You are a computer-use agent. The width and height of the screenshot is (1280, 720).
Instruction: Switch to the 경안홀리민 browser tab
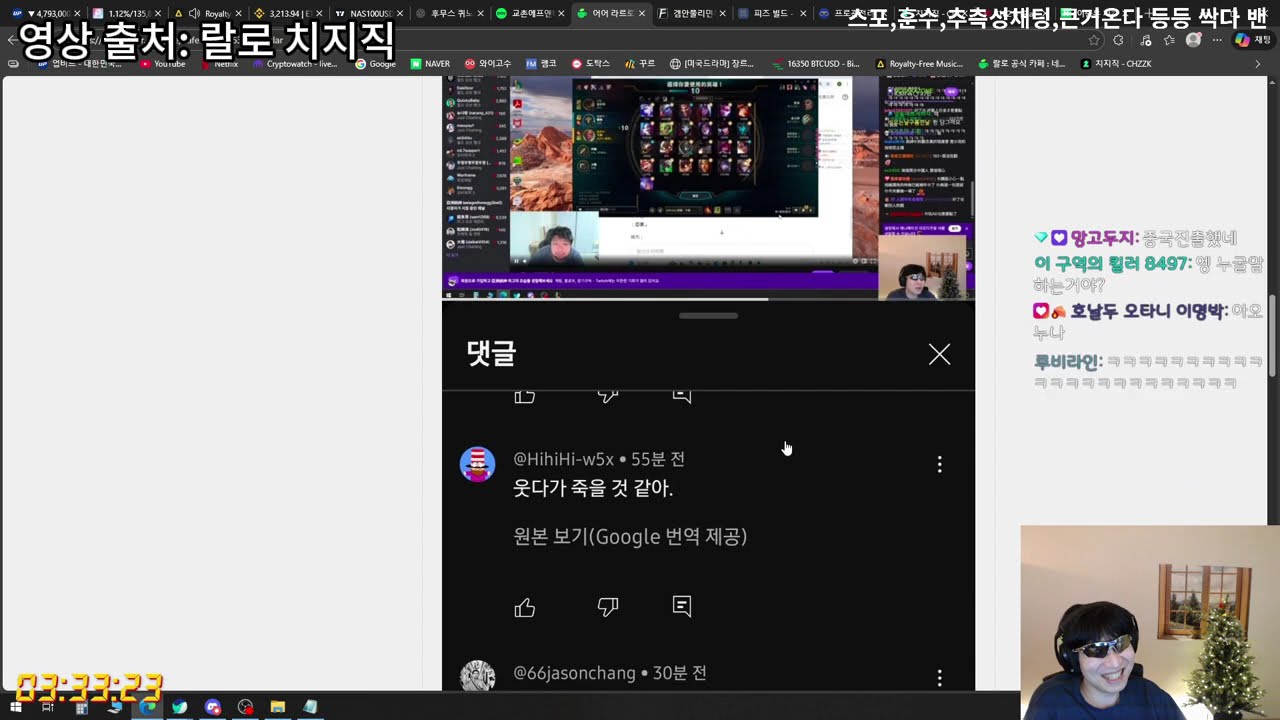click(691, 13)
